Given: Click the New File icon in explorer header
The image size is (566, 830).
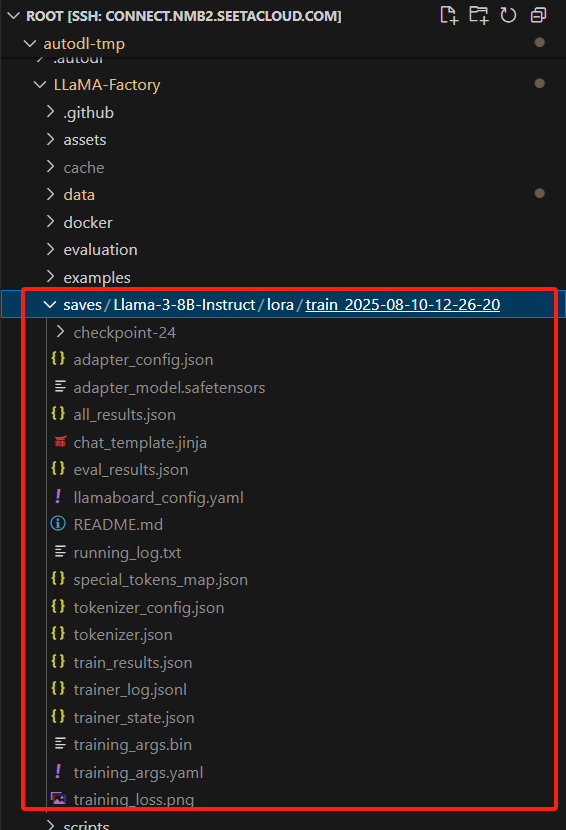Looking at the screenshot, I should [x=449, y=15].
